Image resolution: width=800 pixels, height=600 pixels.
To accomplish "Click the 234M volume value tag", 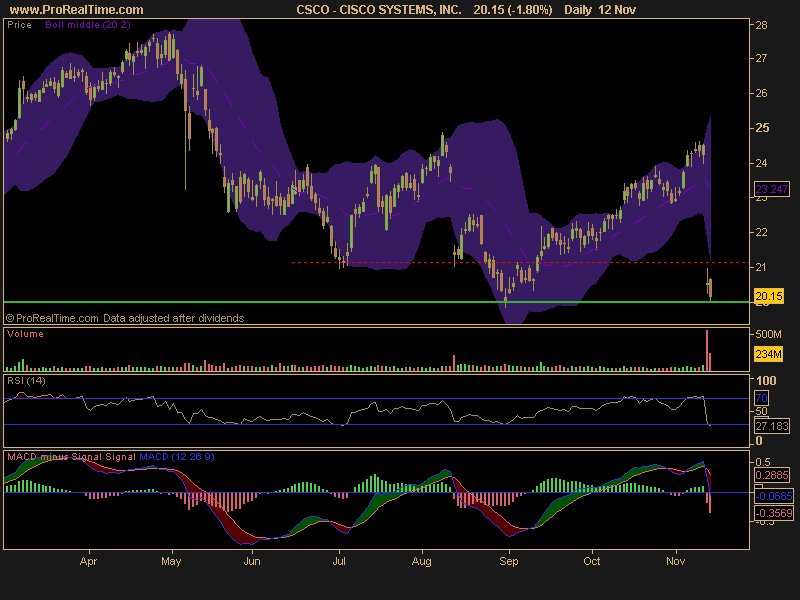I will tap(768, 354).
